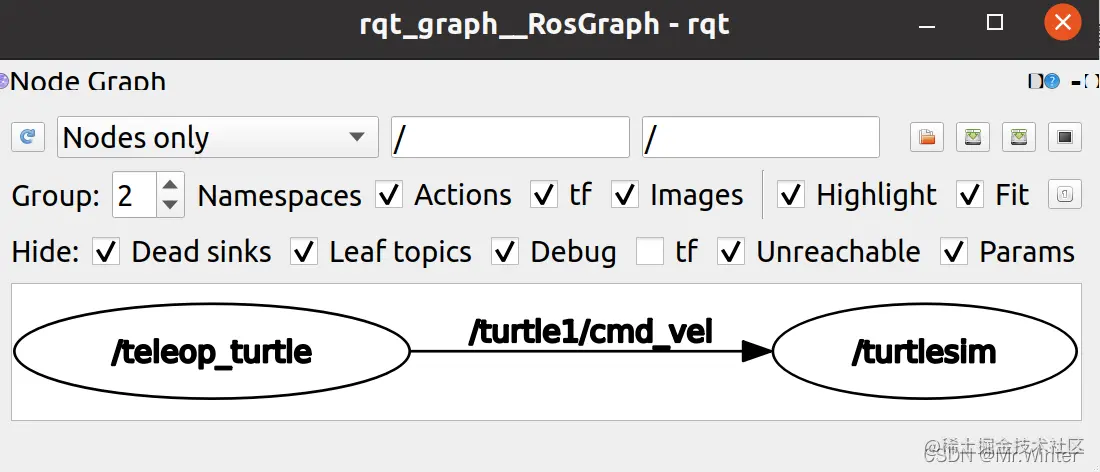Image resolution: width=1100 pixels, height=472 pixels.
Task: Click the D-shaped icon next to the help icon
Action: click(1035, 82)
